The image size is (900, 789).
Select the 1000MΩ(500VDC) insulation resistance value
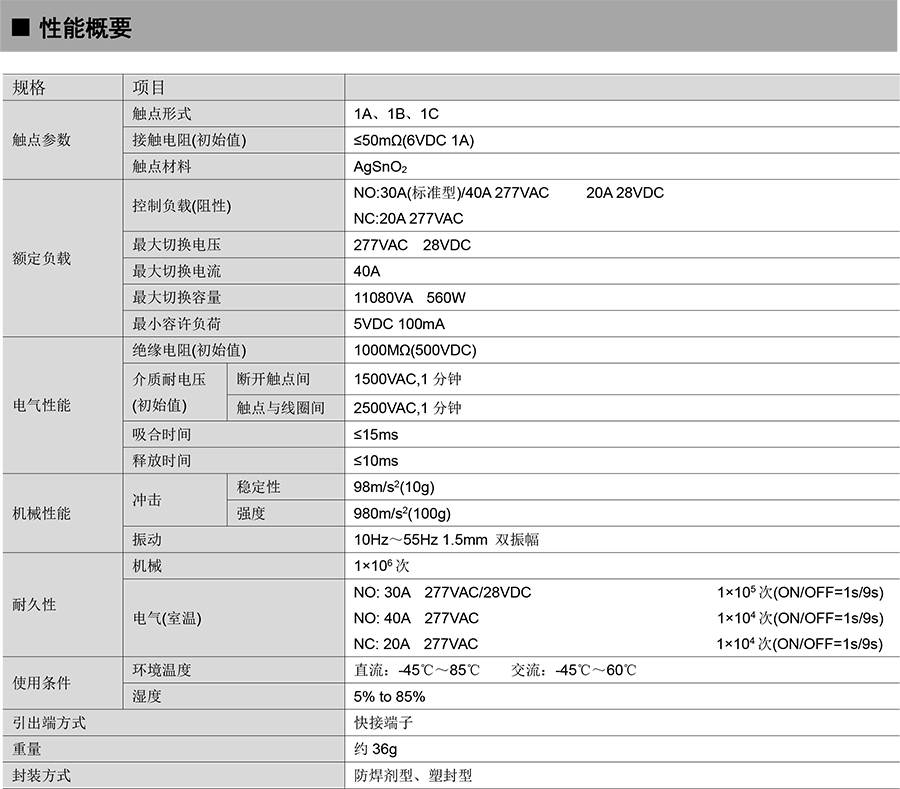click(x=415, y=350)
